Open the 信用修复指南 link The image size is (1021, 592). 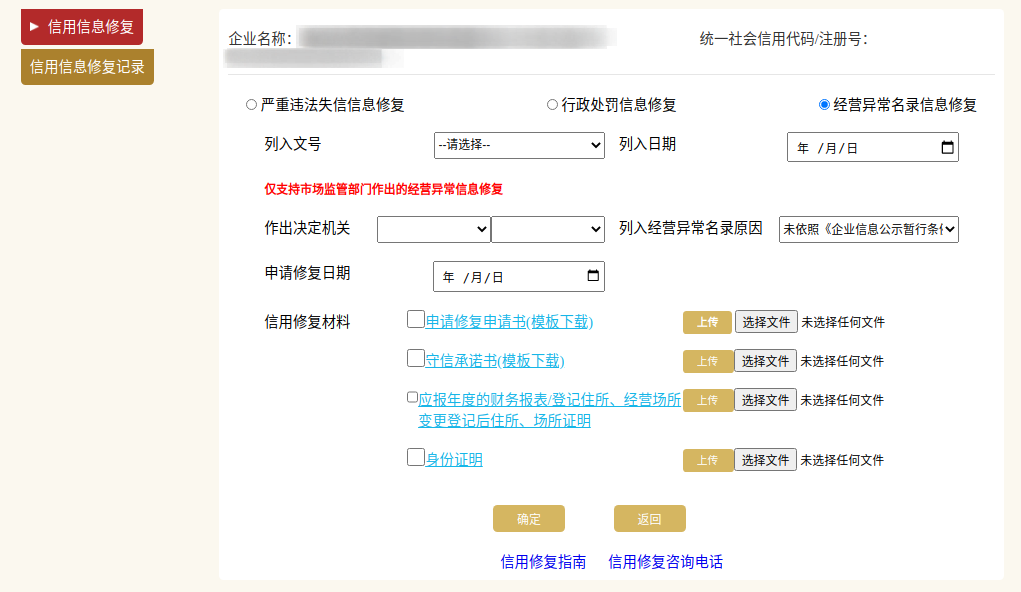click(543, 562)
